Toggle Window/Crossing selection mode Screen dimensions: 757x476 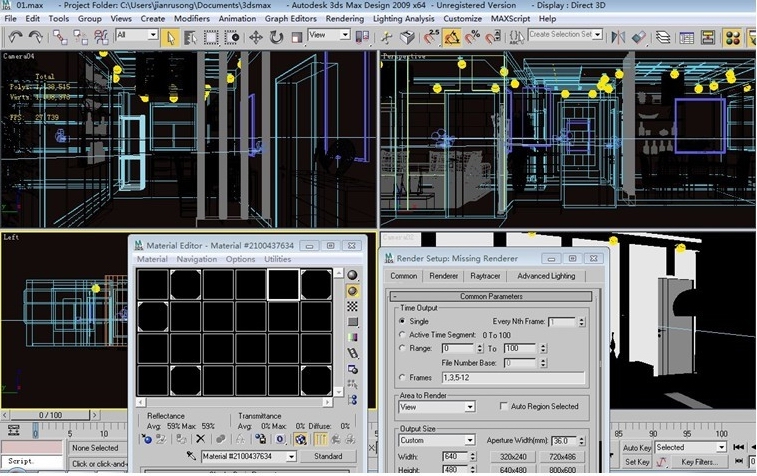coord(232,37)
